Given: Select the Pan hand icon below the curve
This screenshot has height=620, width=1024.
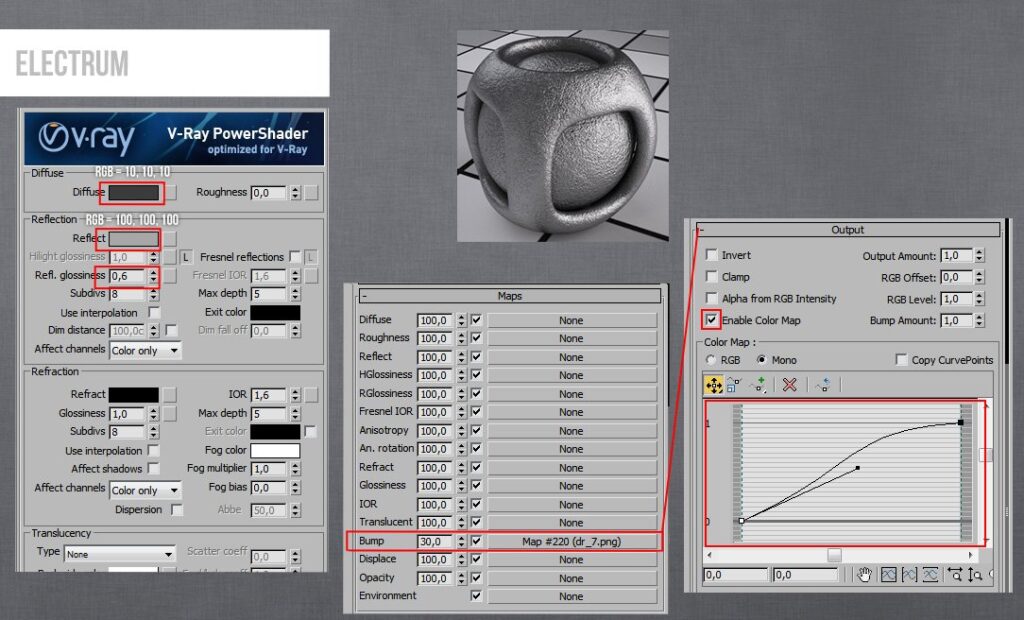Looking at the screenshot, I should point(864,575).
